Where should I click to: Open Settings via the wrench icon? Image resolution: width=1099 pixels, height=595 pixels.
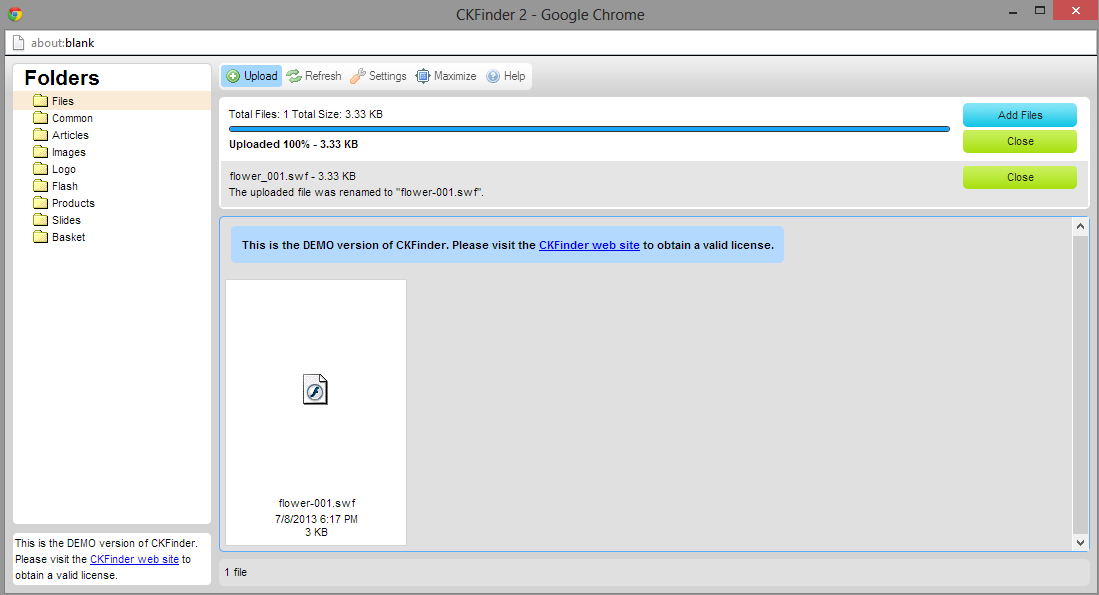point(357,76)
